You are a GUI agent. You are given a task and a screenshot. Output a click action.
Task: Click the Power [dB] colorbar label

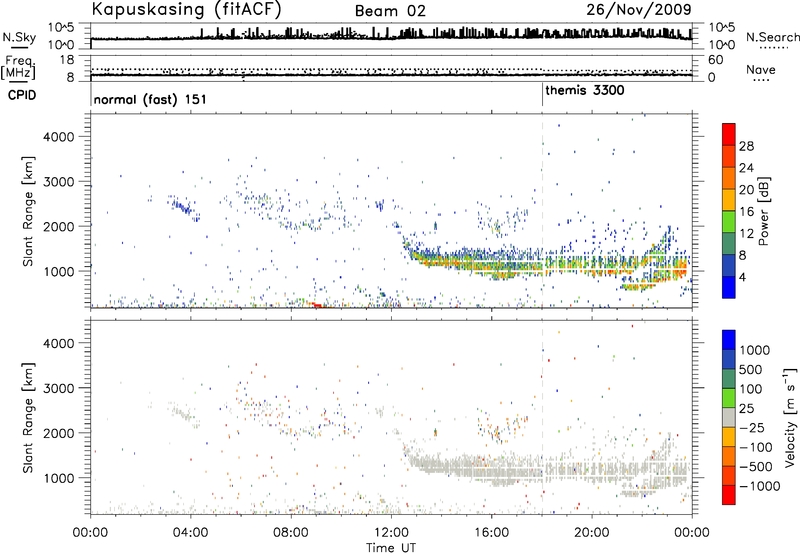763,211
